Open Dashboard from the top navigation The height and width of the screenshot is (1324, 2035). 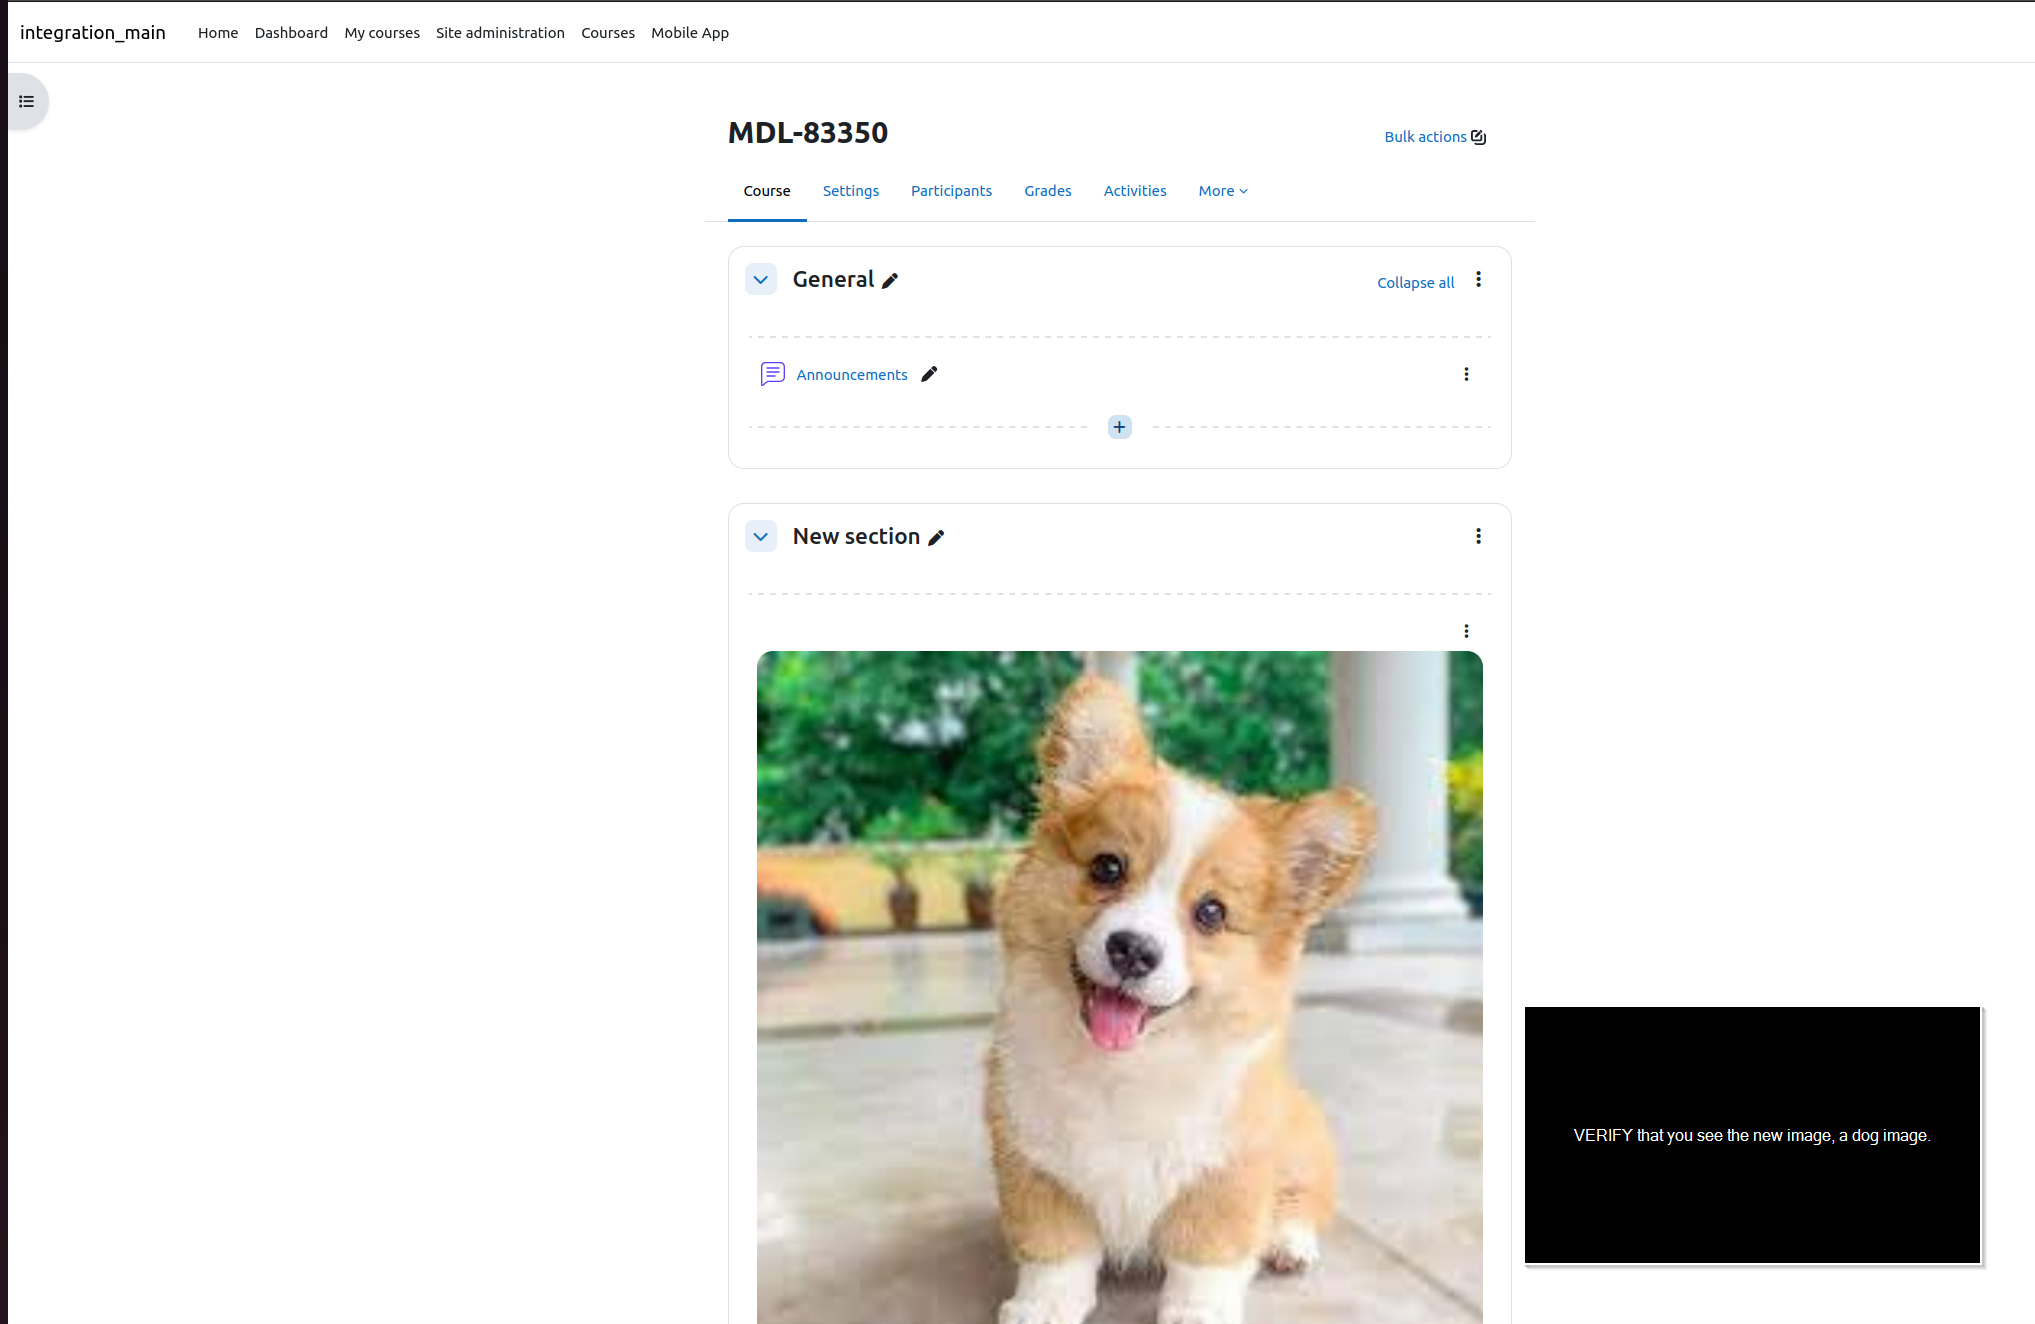click(291, 33)
